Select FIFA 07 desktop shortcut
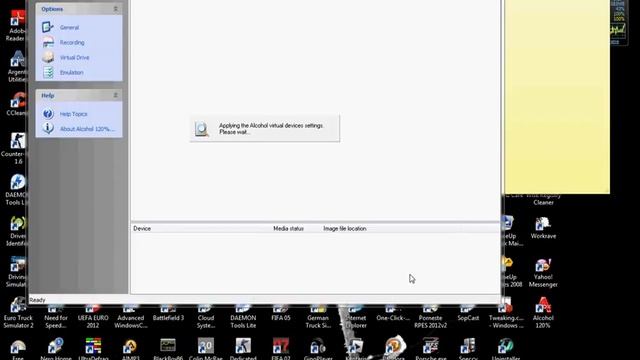Screen dimensions: 640x360 [x=281, y=349]
